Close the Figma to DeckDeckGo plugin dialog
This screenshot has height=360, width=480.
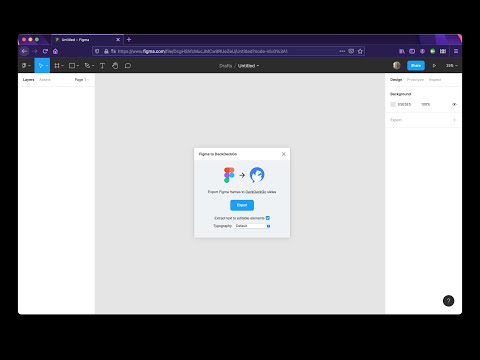[x=284, y=154]
